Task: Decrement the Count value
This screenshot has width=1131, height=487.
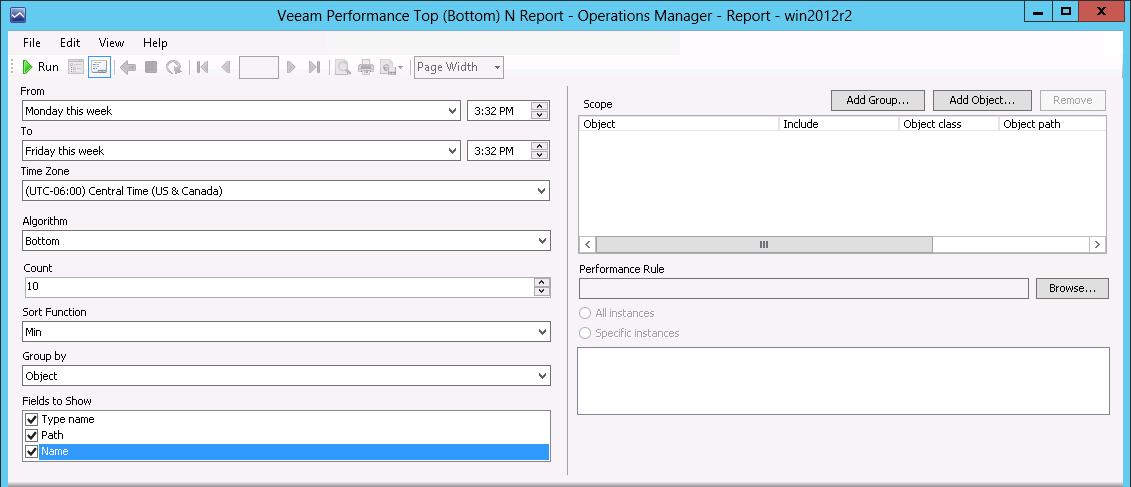Action: point(542,291)
